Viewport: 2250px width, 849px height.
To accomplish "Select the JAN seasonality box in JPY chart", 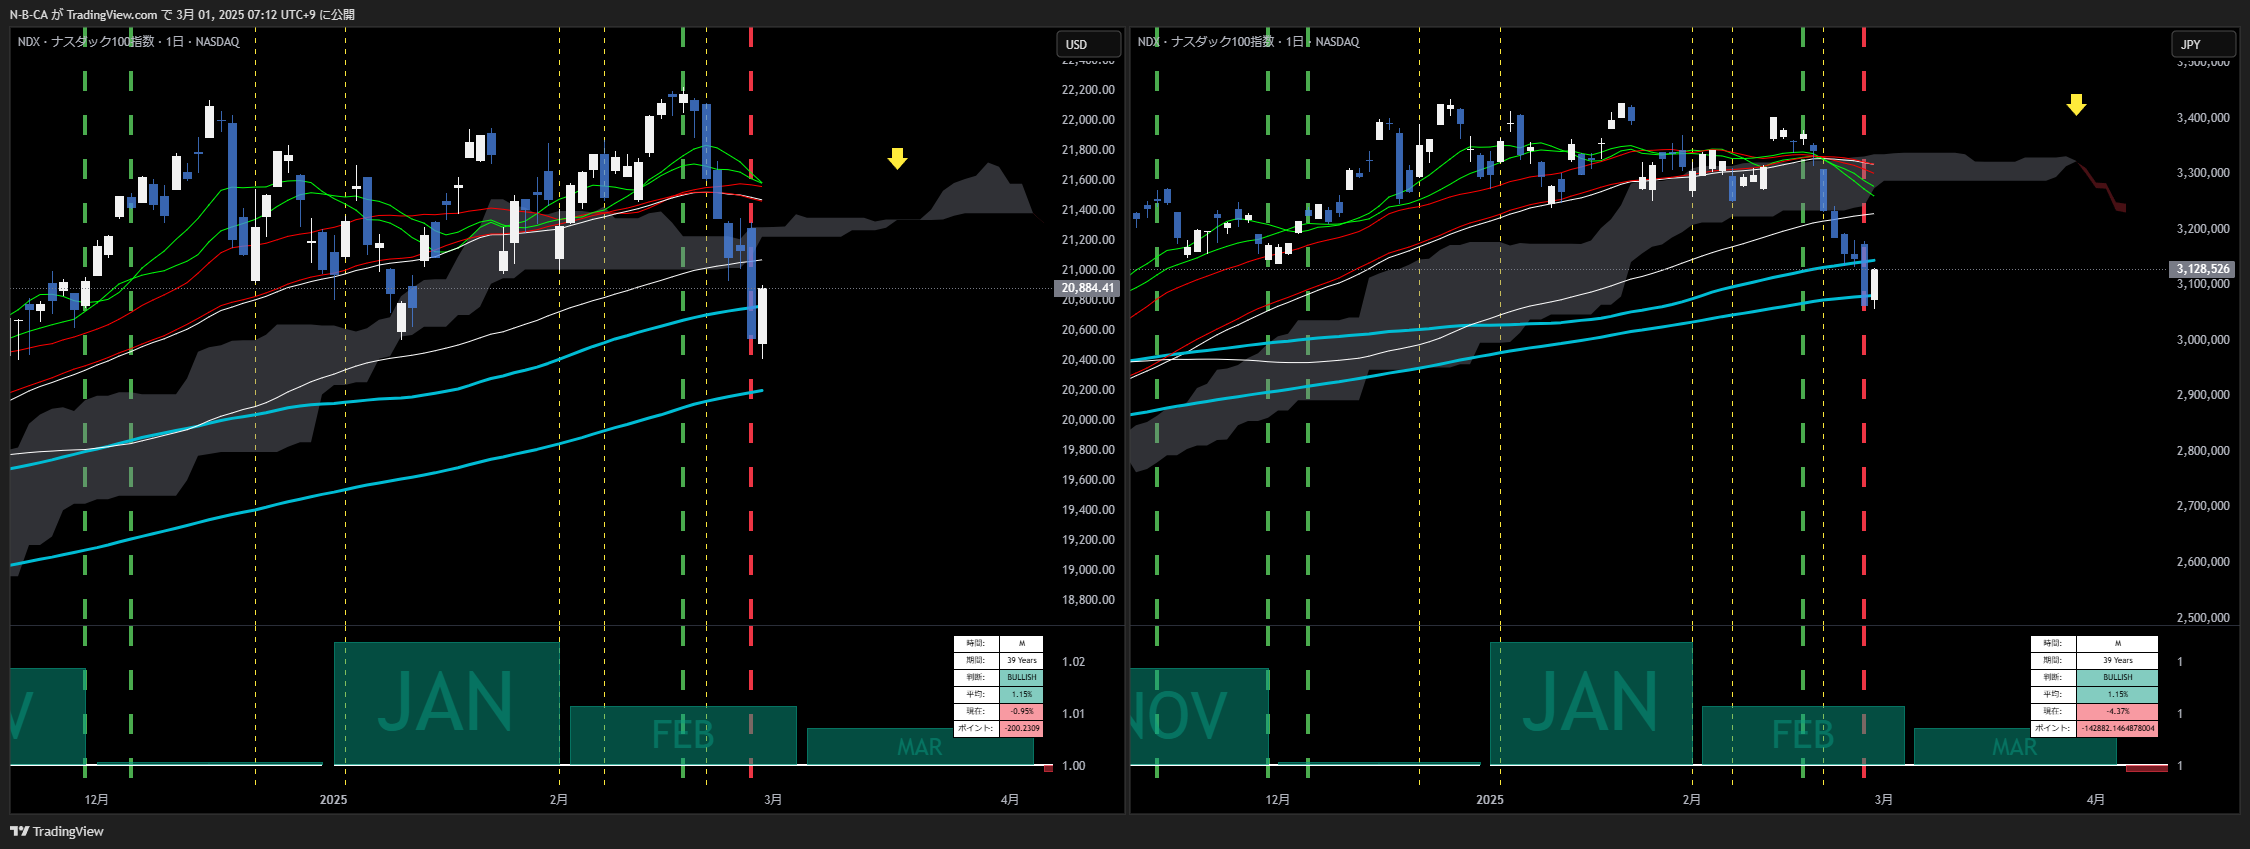I will pyautogui.click(x=1591, y=703).
